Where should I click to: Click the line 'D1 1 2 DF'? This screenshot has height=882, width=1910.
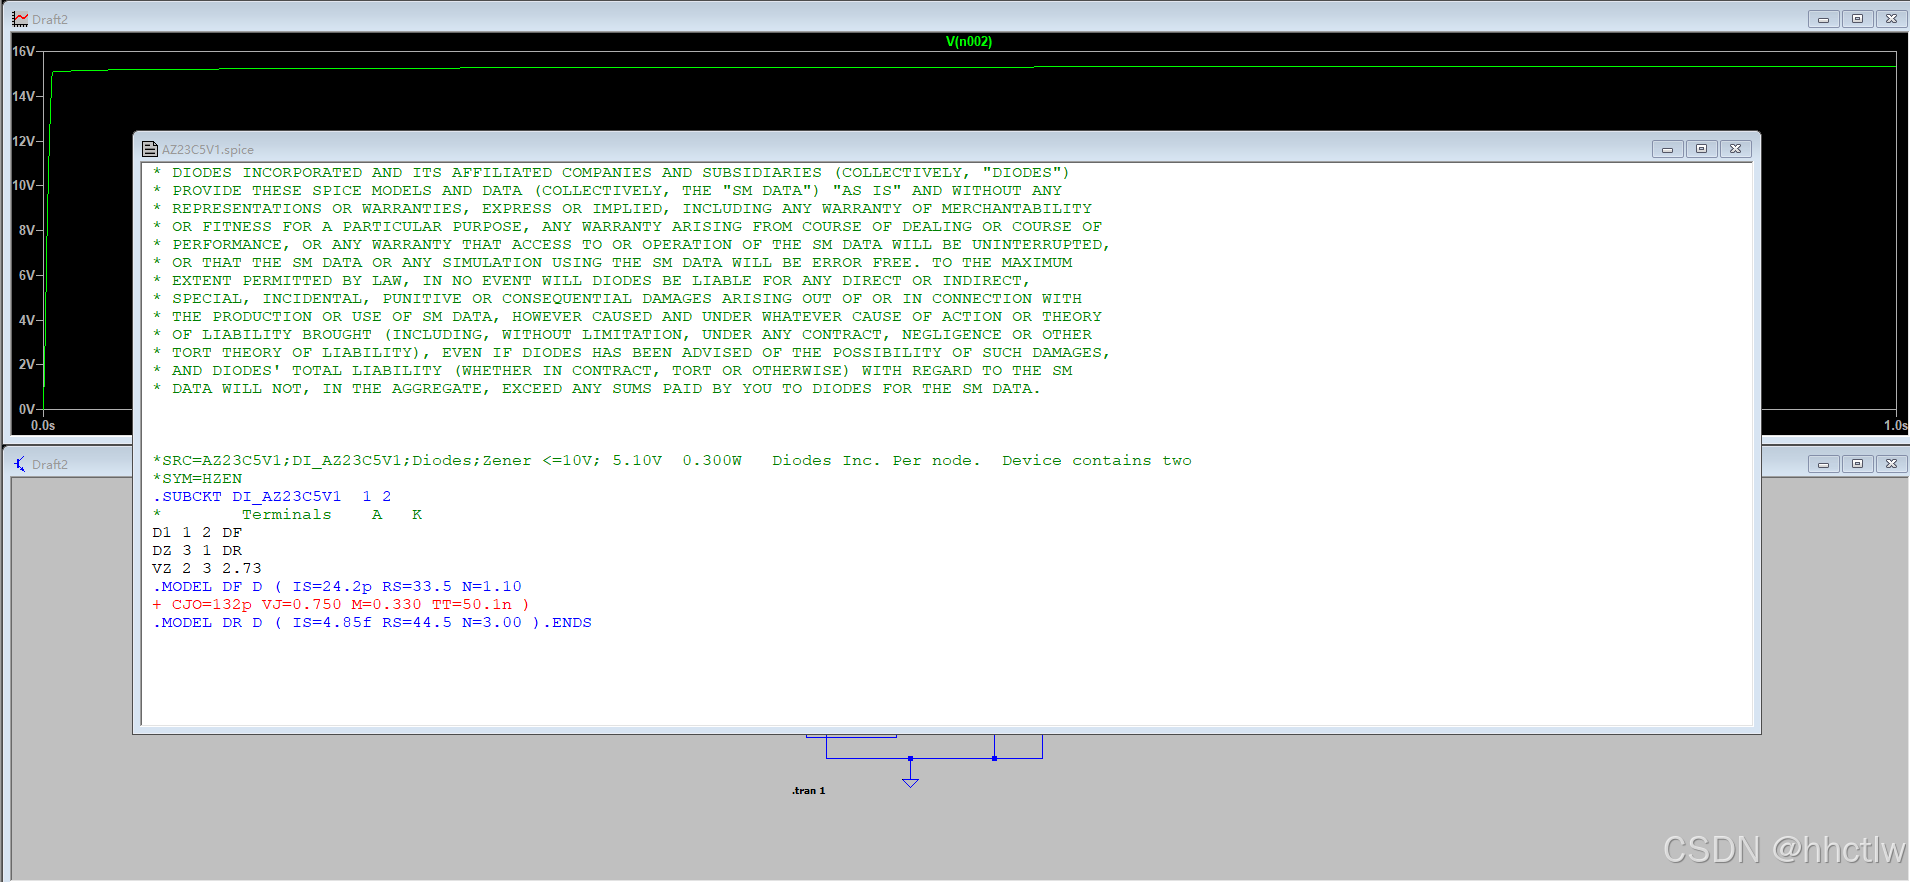(197, 533)
